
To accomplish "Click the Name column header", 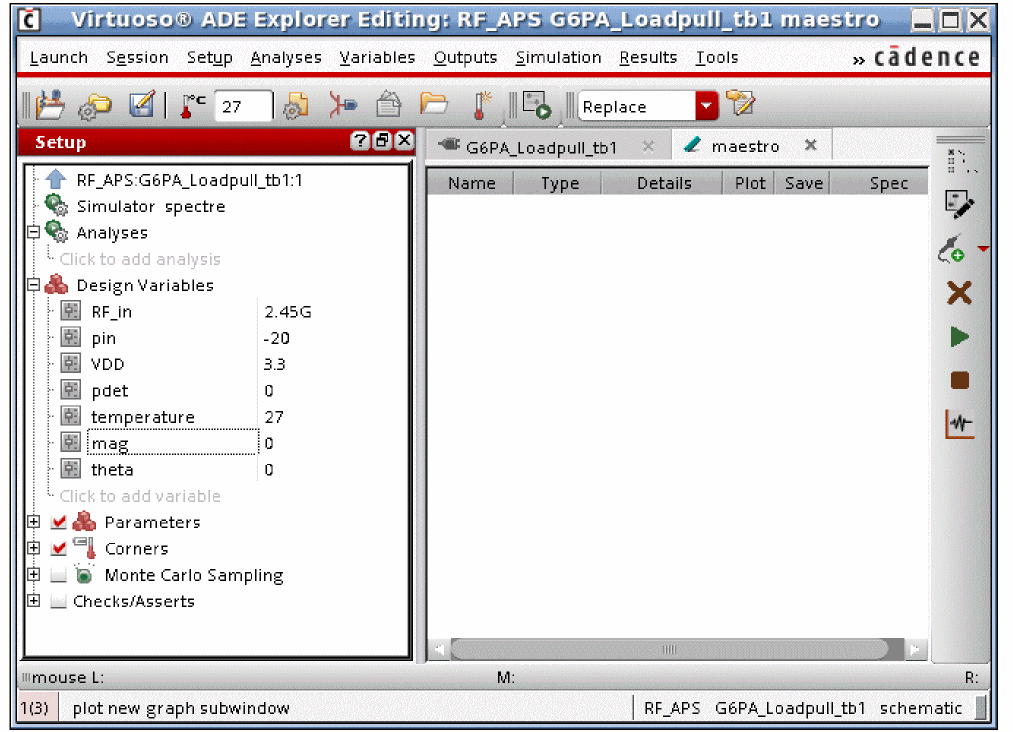I will 471,183.
